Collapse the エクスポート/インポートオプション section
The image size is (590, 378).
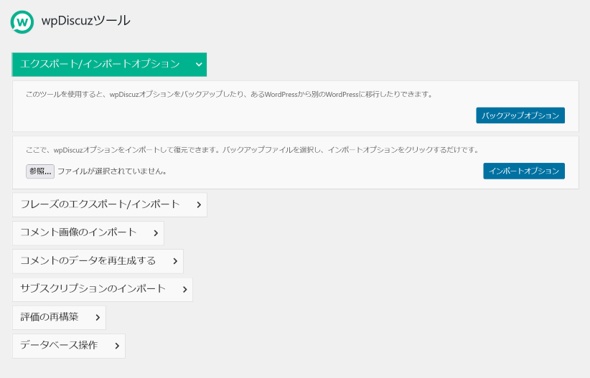(x=109, y=64)
